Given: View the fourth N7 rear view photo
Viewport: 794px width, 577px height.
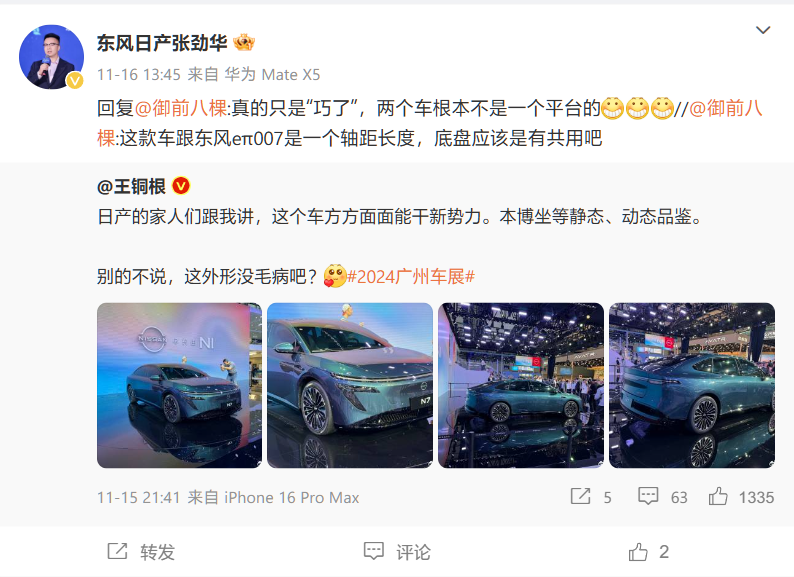Looking at the screenshot, I should point(692,385).
